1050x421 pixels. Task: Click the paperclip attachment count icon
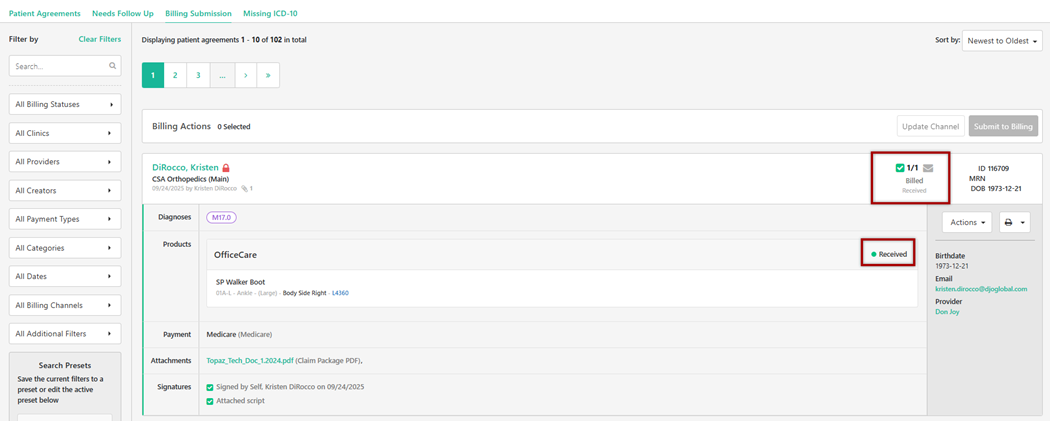tap(244, 188)
